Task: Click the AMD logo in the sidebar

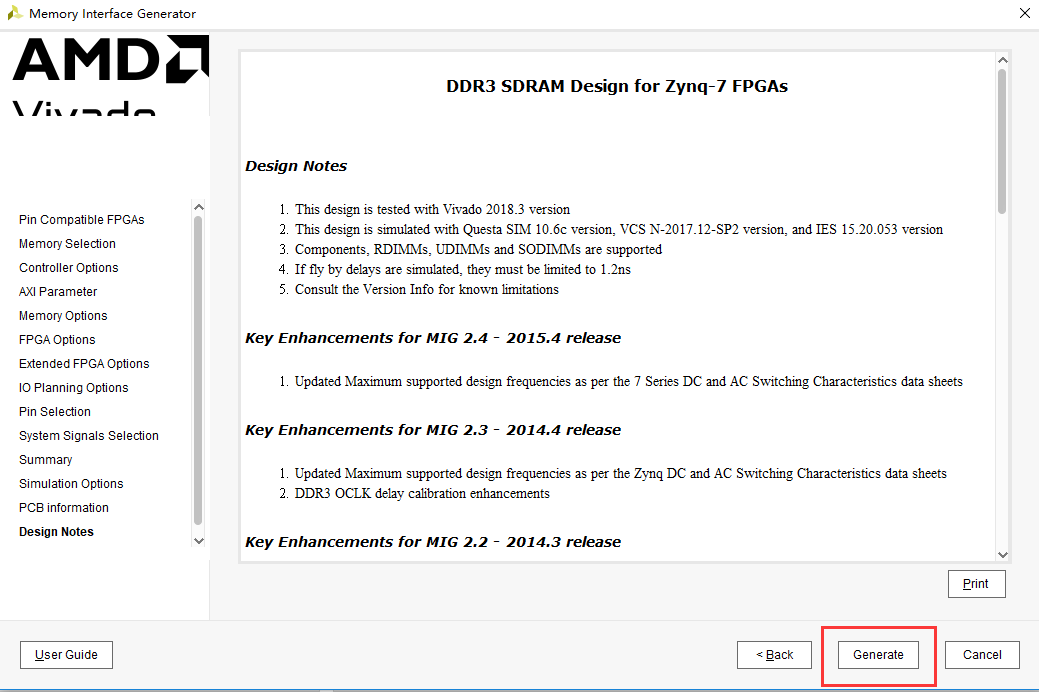Action: [x=111, y=60]
